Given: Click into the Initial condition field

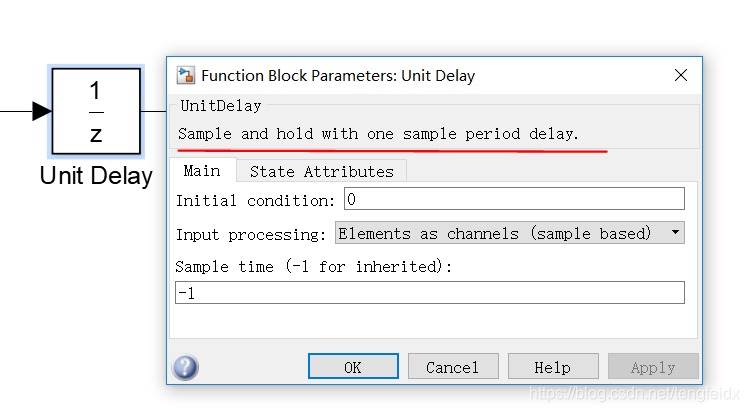Looking at the screenshot, I should [514, 199].
